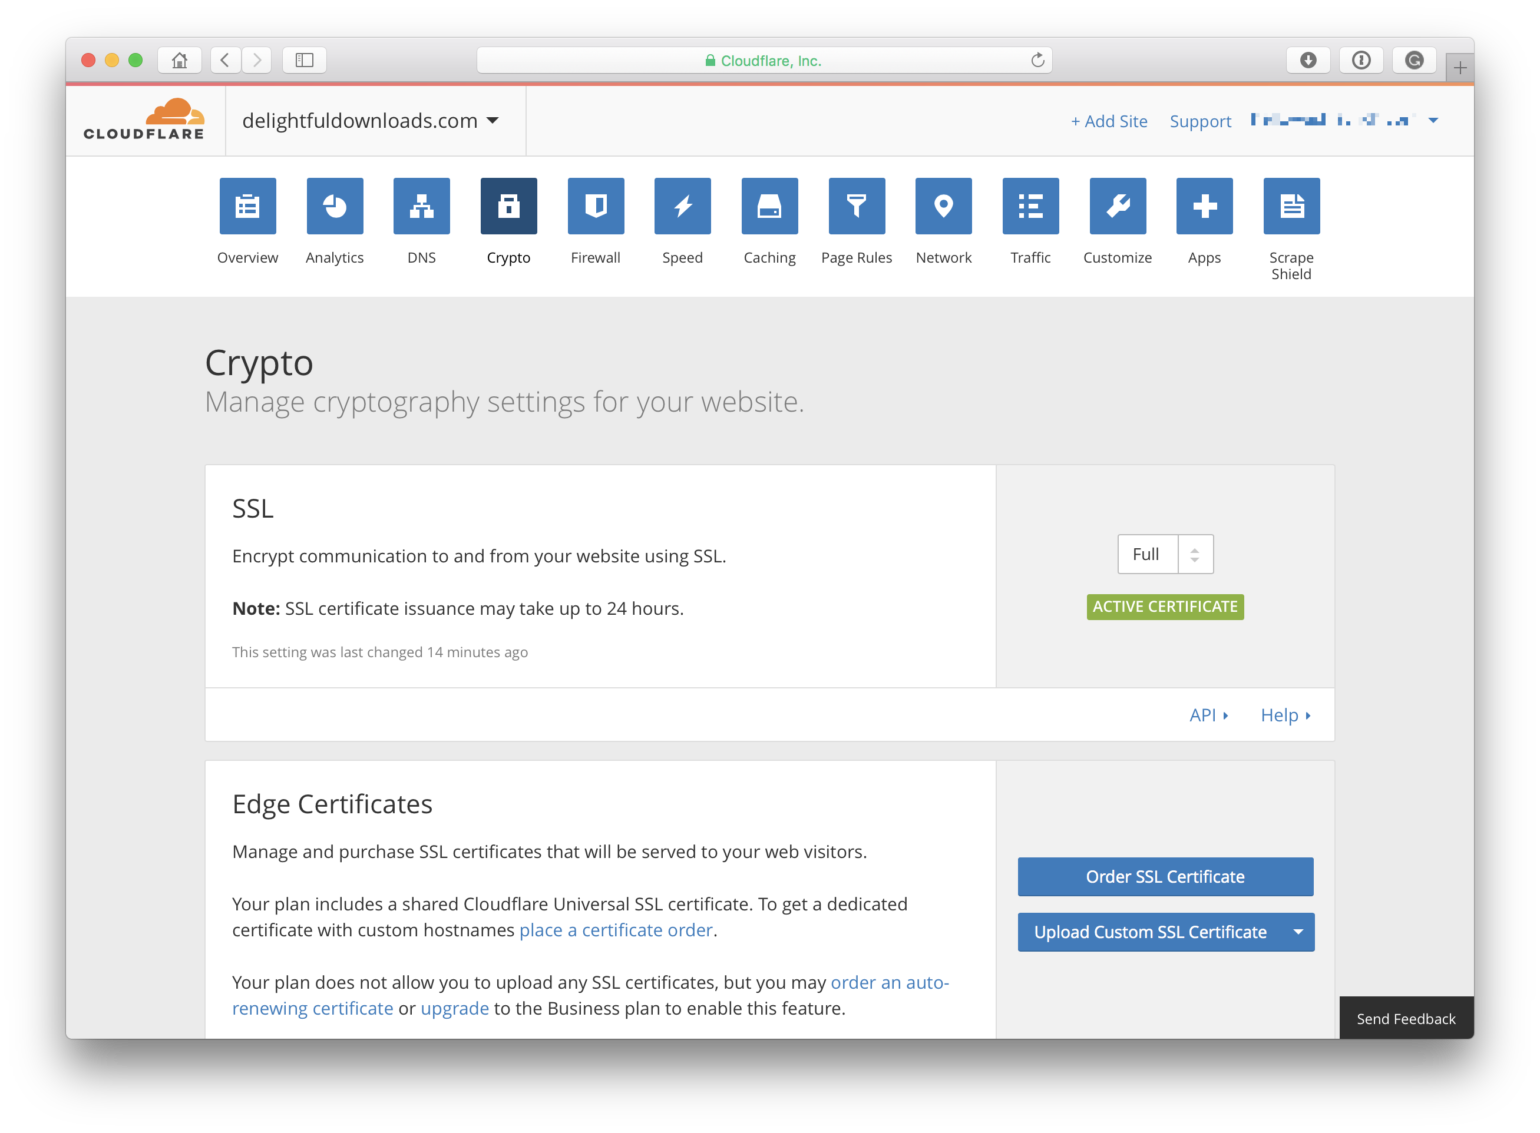Follow the place a certificate order link
Image resolution: width=1540 pixels, height=1133 pixels.
pyautogui.click(x=615, y=930)
